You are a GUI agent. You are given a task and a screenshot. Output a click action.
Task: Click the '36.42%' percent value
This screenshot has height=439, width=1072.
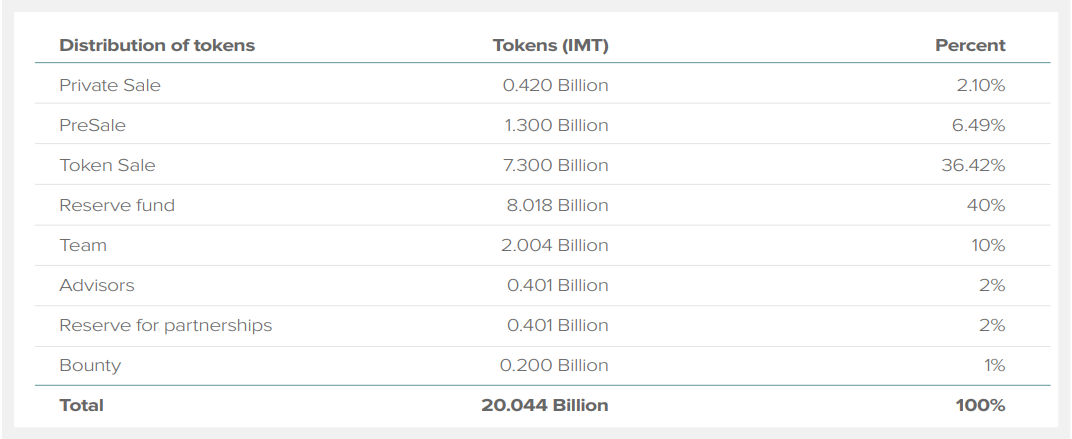point(973,165)
